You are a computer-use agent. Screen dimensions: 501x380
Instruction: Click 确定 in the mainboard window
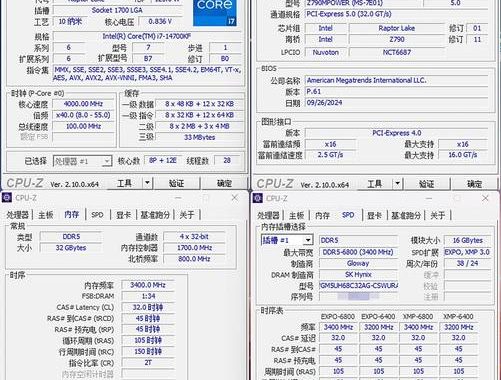tap(474, 183)
